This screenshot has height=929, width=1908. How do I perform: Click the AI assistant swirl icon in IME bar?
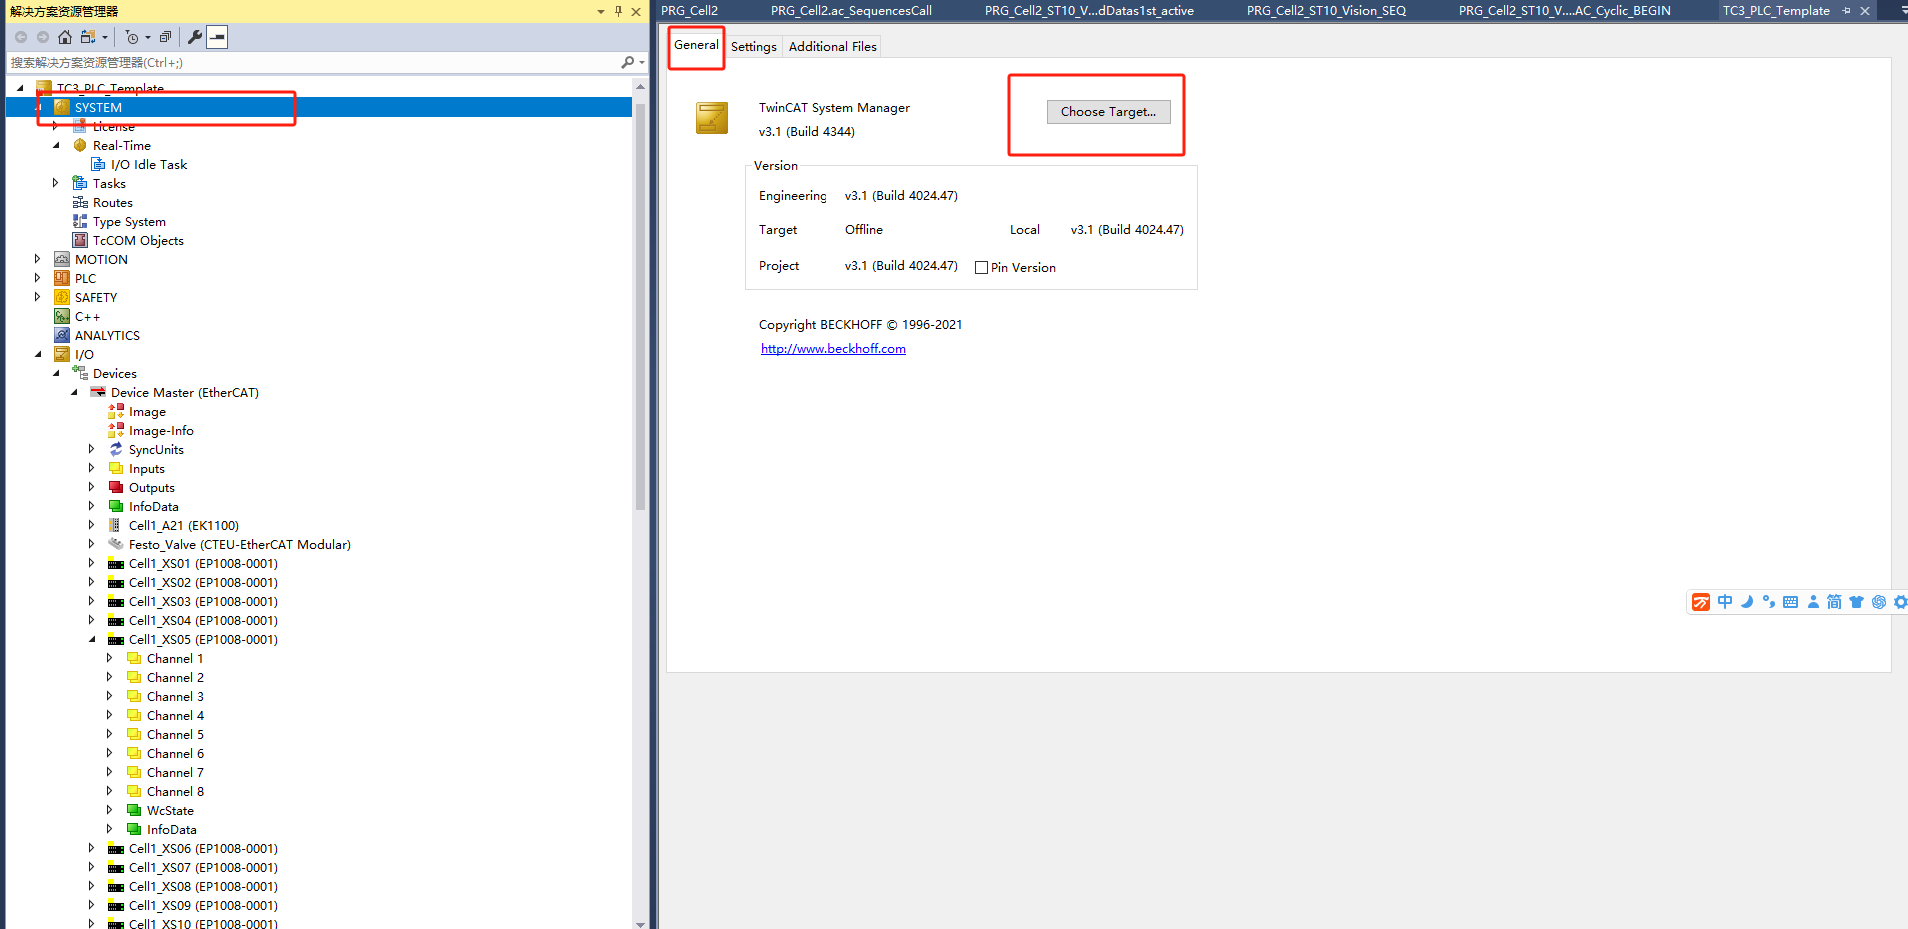point(1879,602)
